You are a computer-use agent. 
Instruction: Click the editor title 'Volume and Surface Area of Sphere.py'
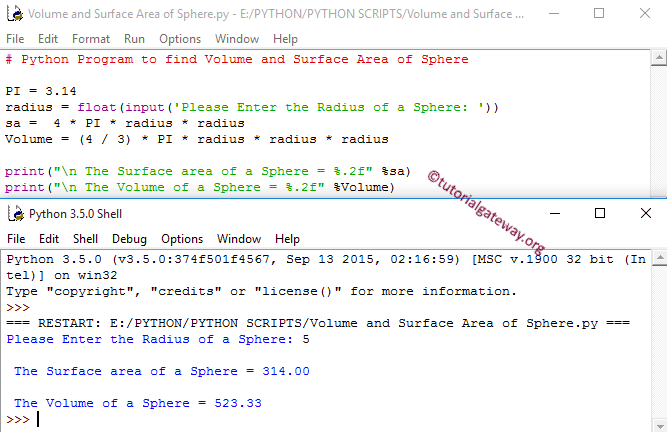coord(128,14)
